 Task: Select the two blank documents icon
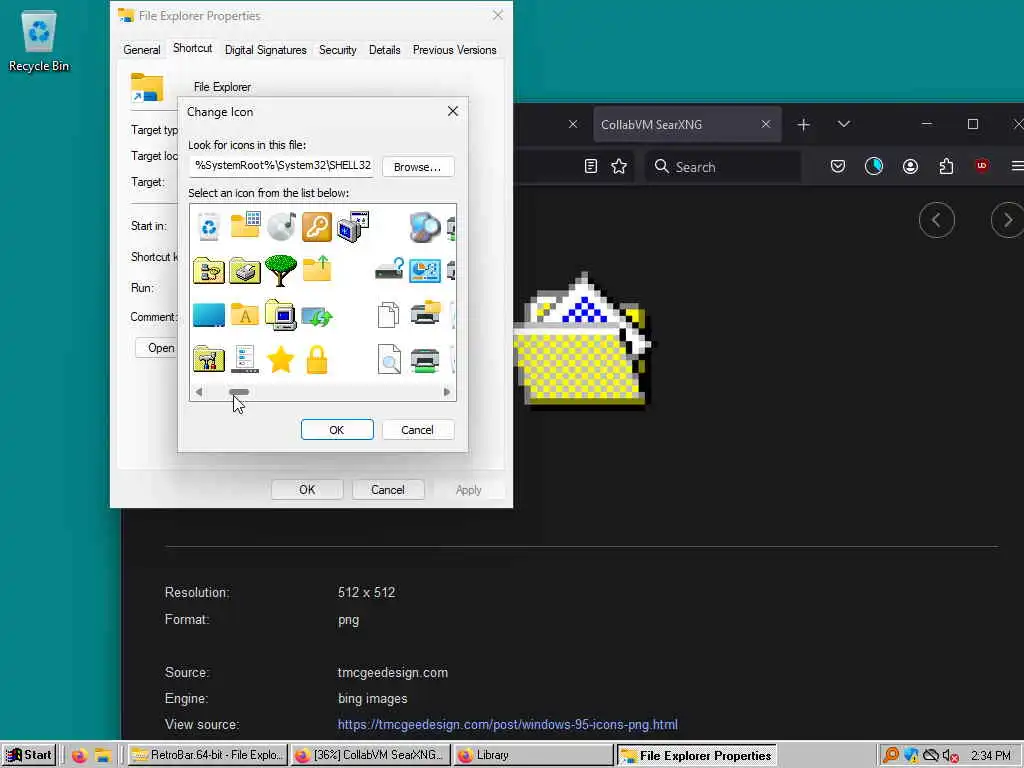[x=389, y=314]
